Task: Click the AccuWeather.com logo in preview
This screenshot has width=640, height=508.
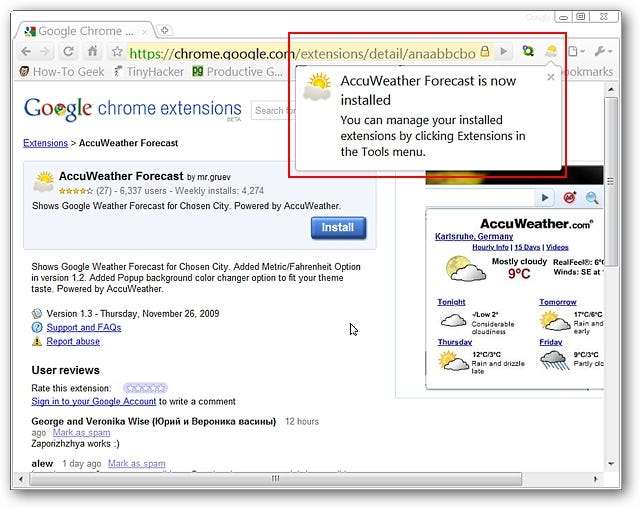Action: point(536,224)
